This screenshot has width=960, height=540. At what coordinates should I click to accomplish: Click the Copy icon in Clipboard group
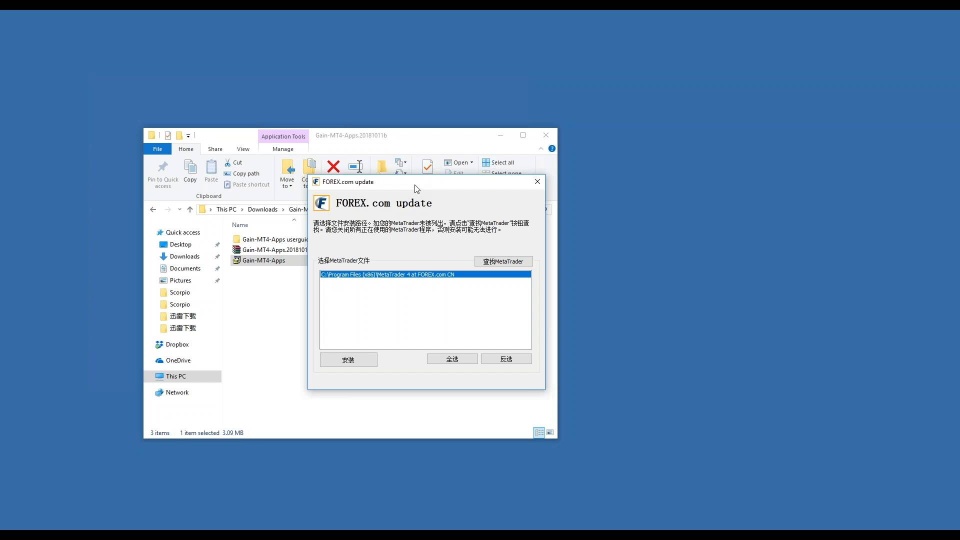click(x=190, y=167)
